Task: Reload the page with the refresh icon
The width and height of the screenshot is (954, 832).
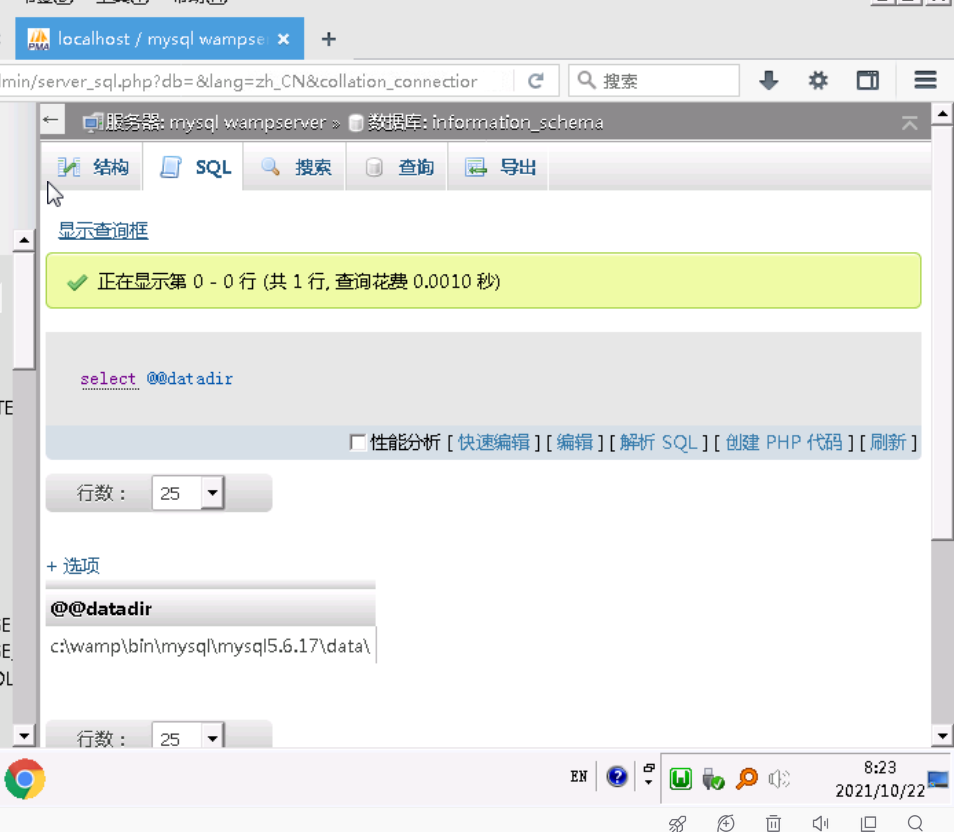Action: (x=536, y=80)
